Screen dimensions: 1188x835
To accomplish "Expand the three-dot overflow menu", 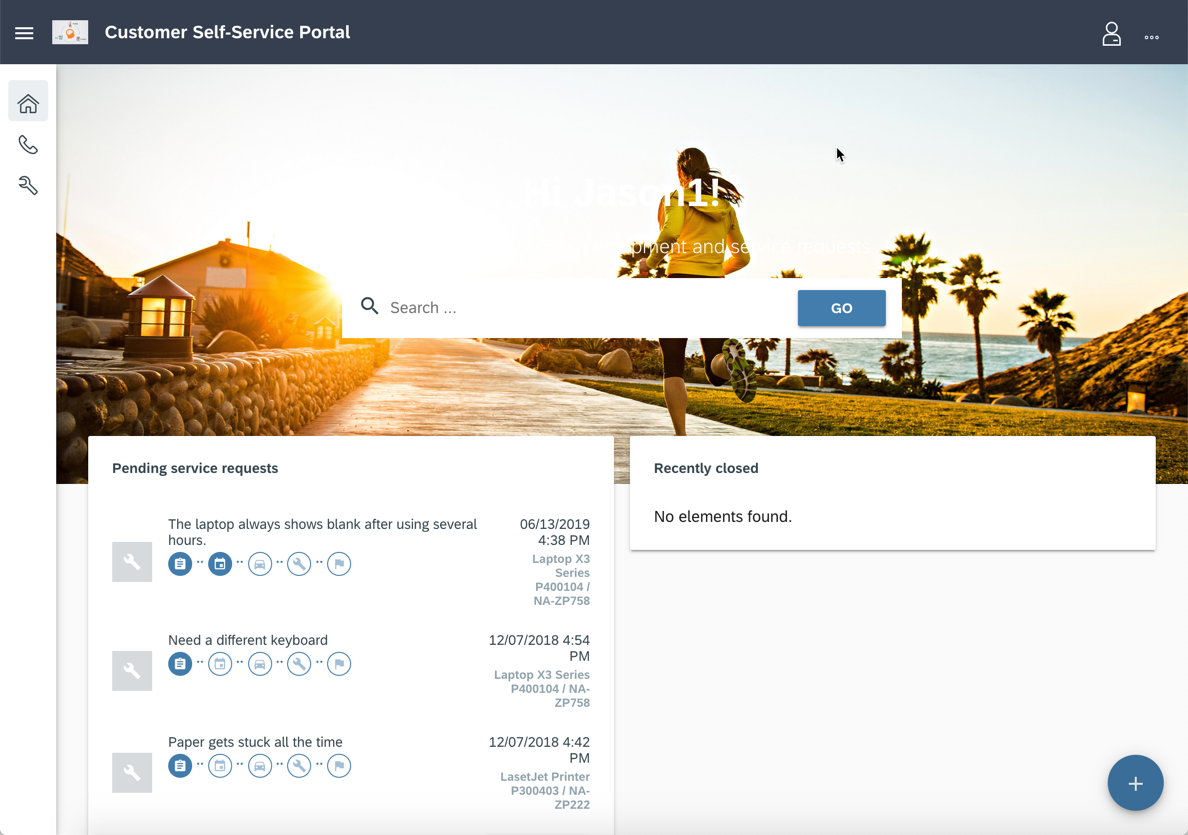I will point(1152,37).
